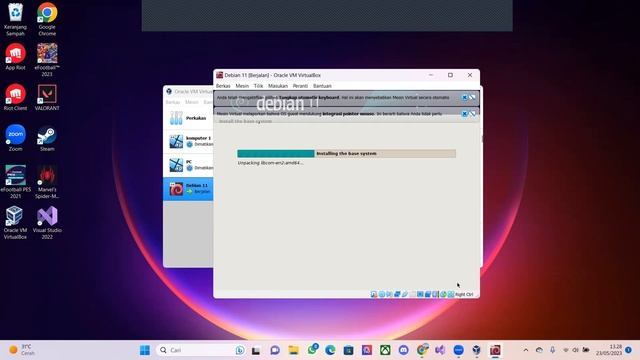The image size is (640, 360).
Task: Switch to Debian VM taskbar icon
Action: (495, 350)
